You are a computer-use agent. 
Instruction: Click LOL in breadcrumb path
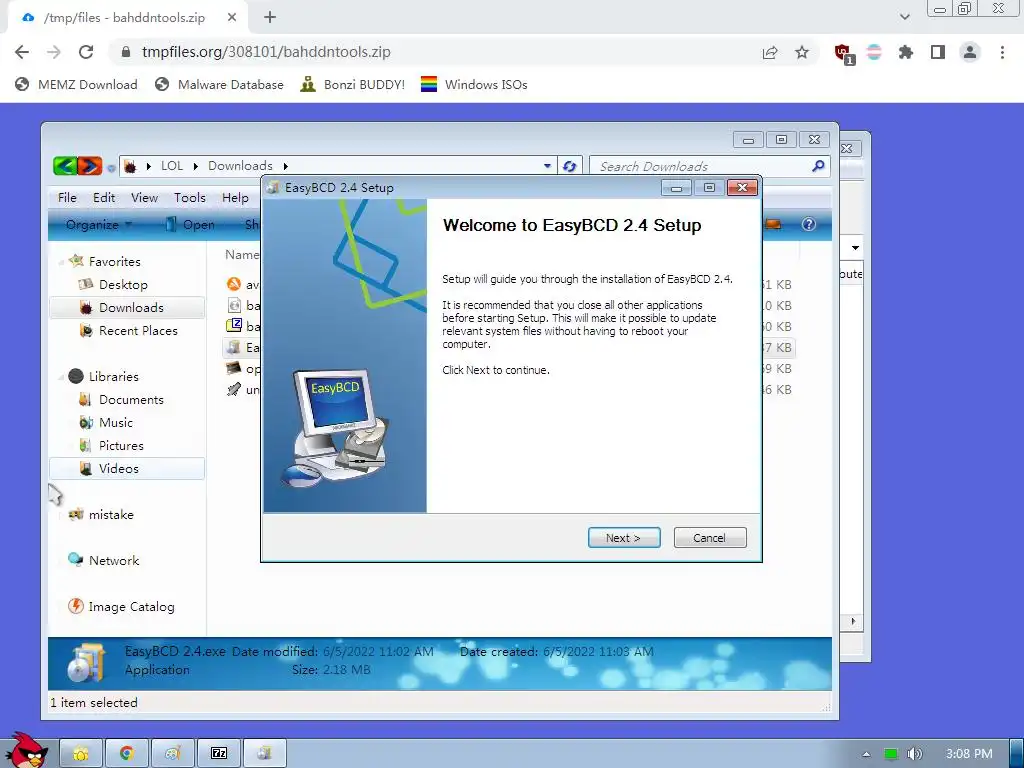point(172,166)
